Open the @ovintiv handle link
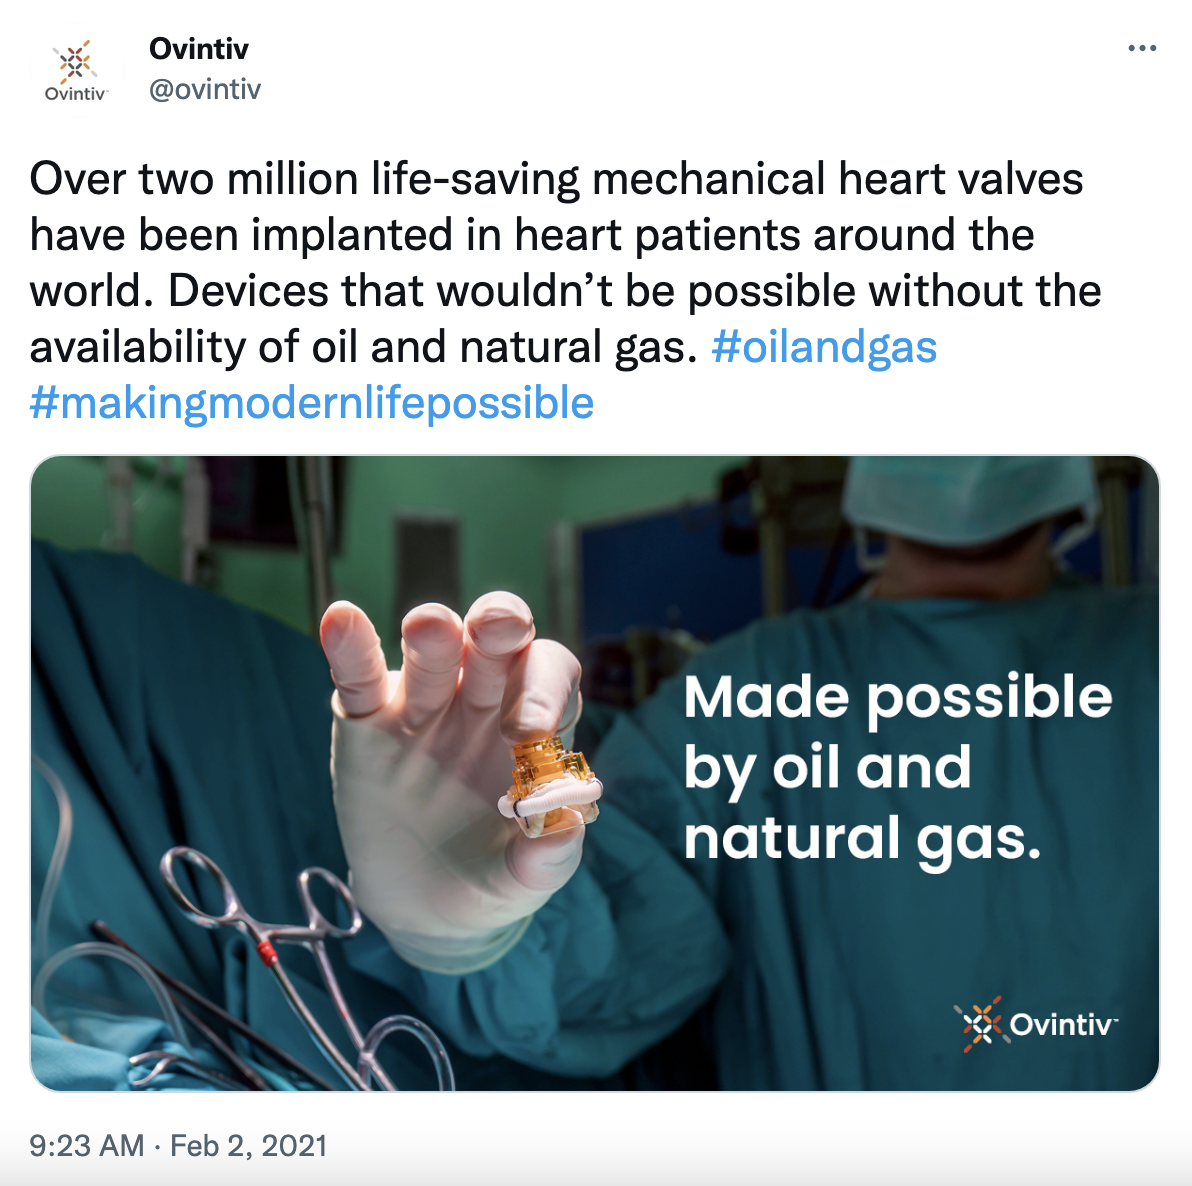This screenshot has width=1192, height=1186. [204, 89]
